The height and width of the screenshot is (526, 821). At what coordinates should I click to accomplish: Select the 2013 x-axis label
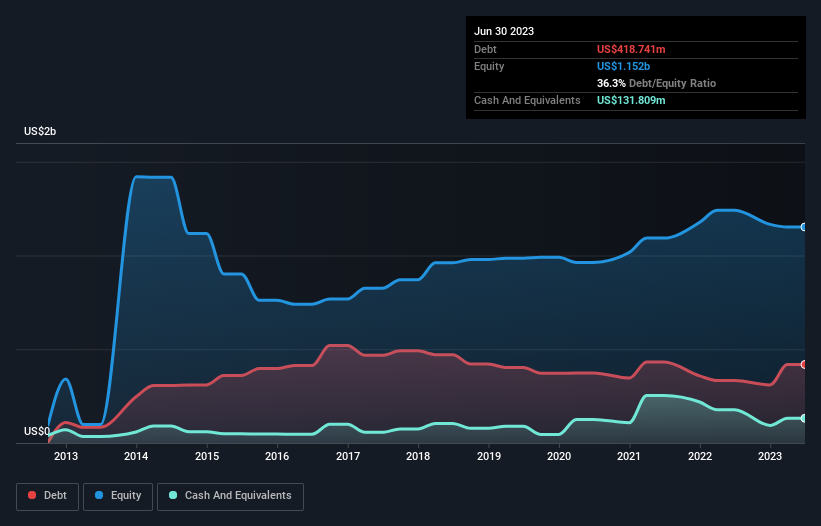click(x=66, y=456)
